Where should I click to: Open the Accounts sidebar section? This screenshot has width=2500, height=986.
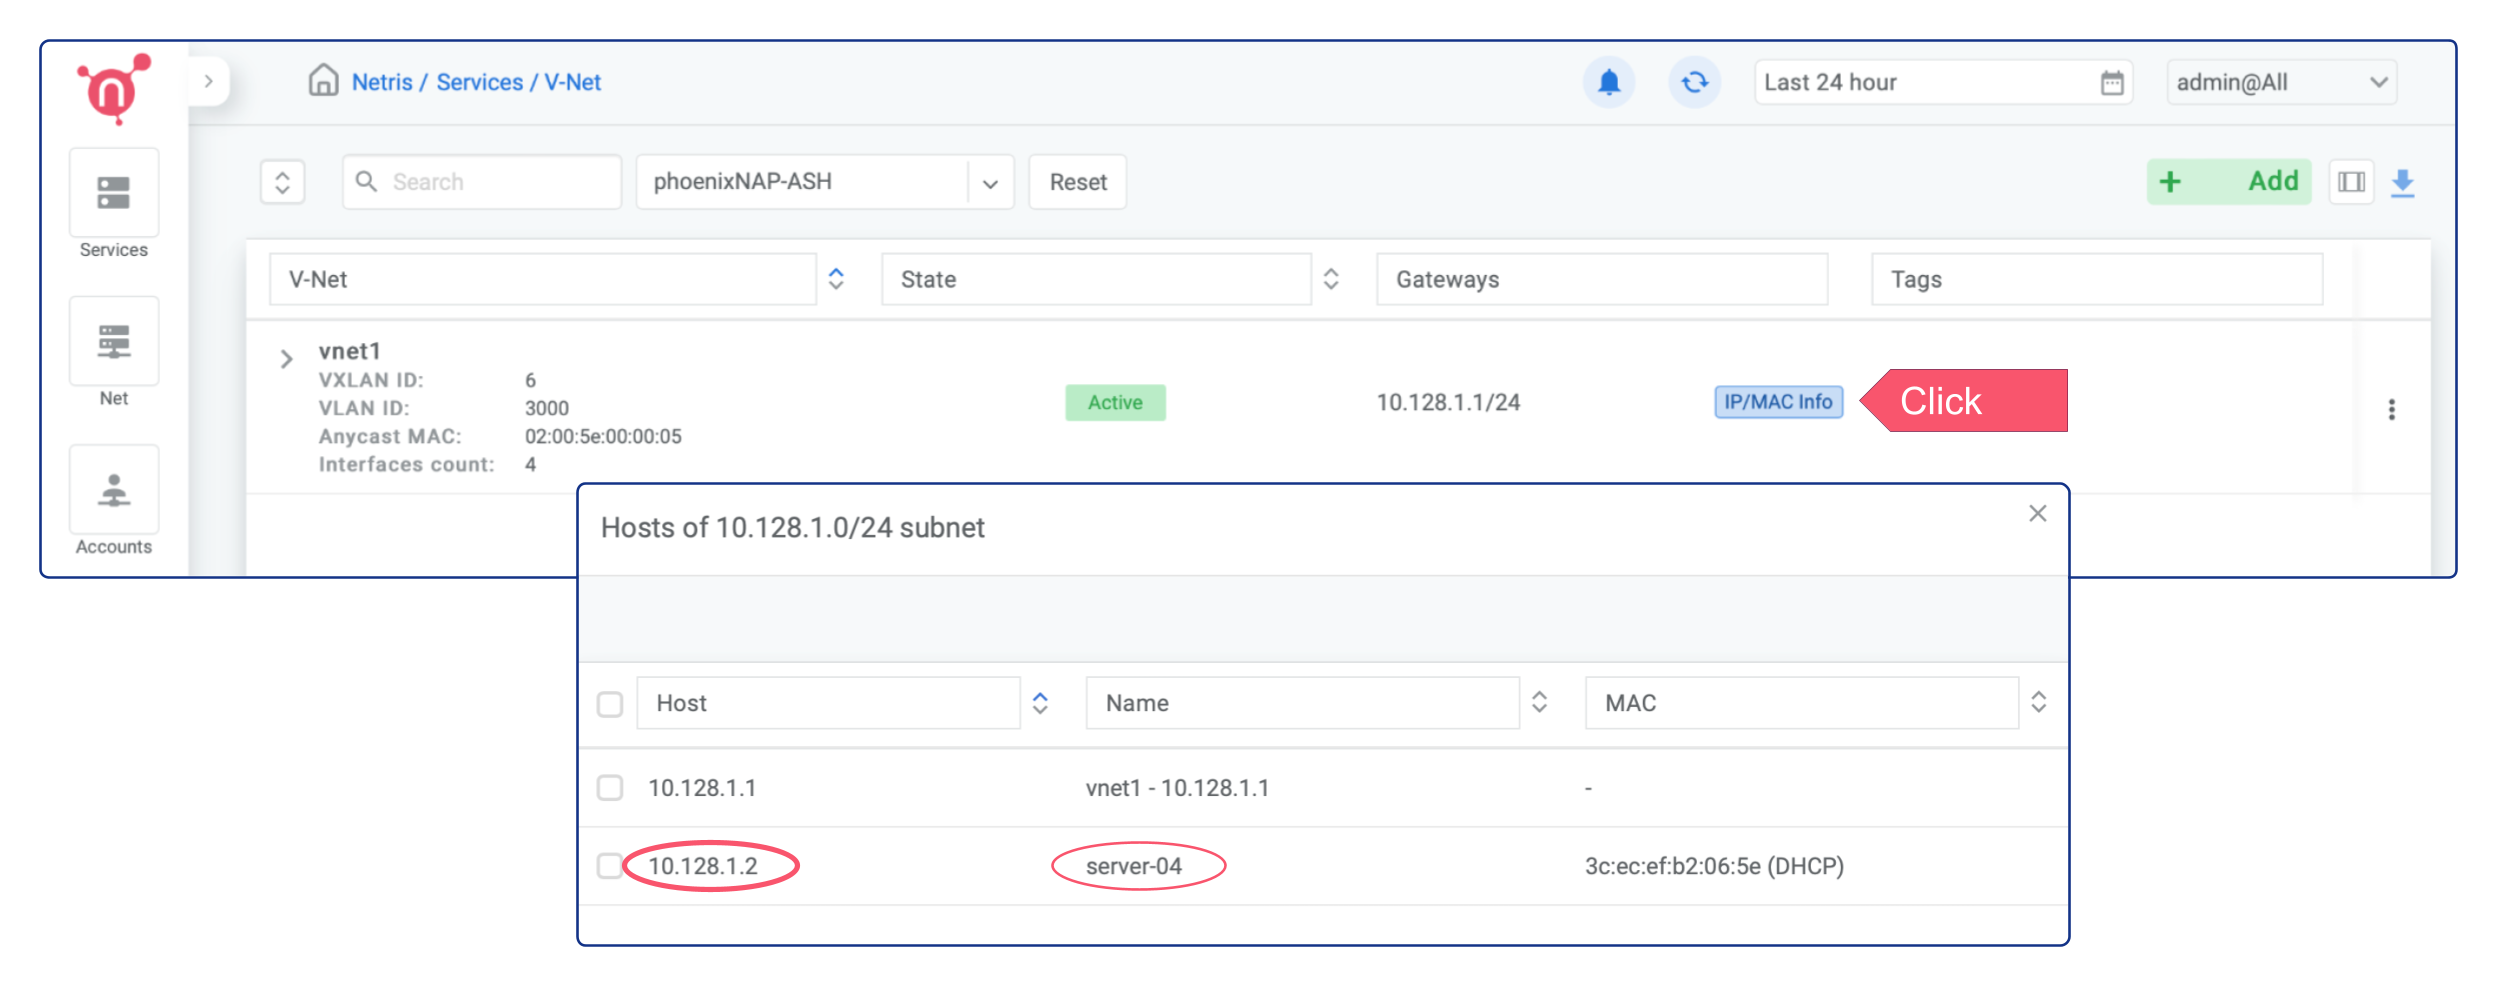coord(114,490)
